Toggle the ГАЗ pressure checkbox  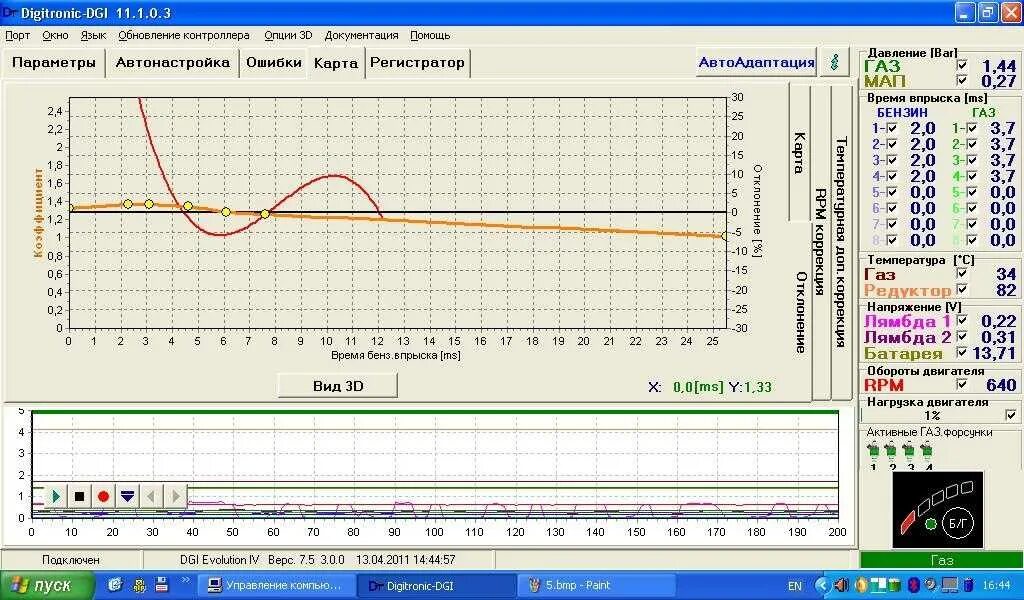click(x=962, y=65)
